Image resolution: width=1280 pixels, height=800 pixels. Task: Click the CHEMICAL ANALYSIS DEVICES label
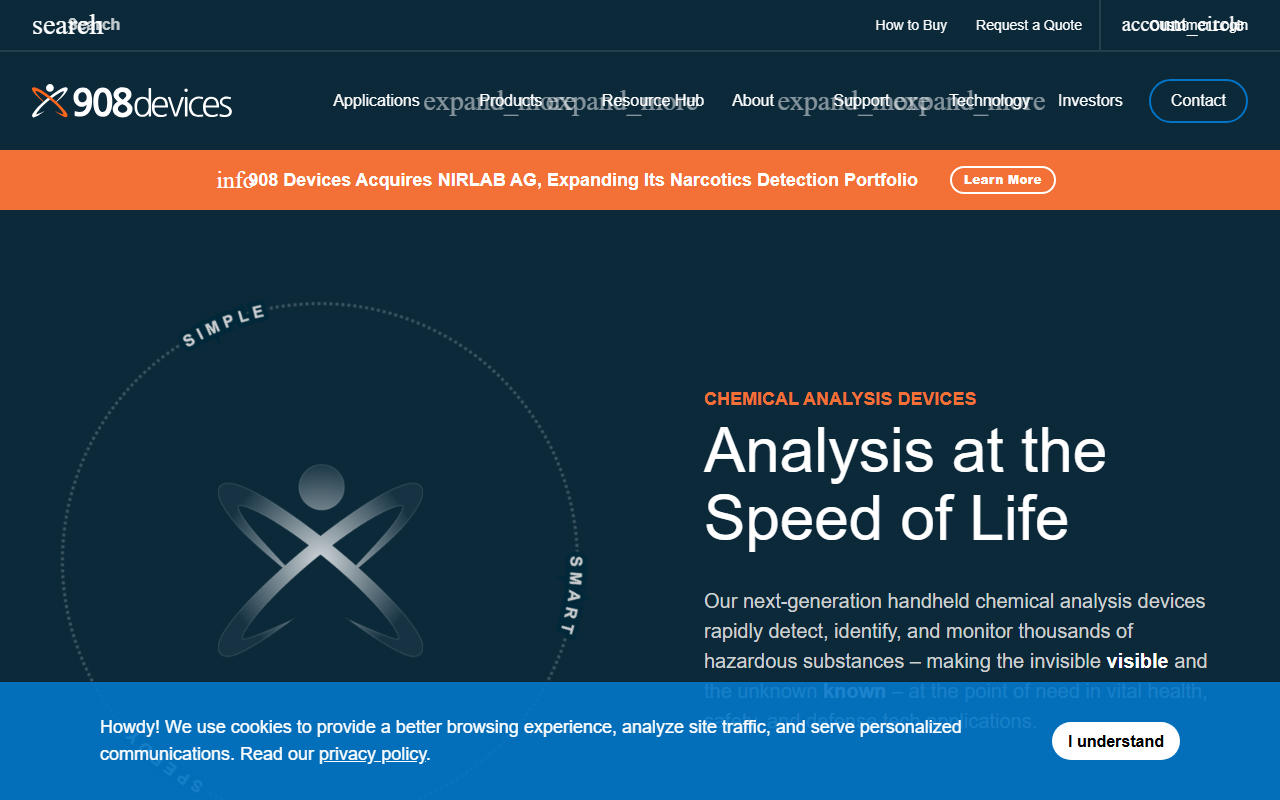(840, 399)
